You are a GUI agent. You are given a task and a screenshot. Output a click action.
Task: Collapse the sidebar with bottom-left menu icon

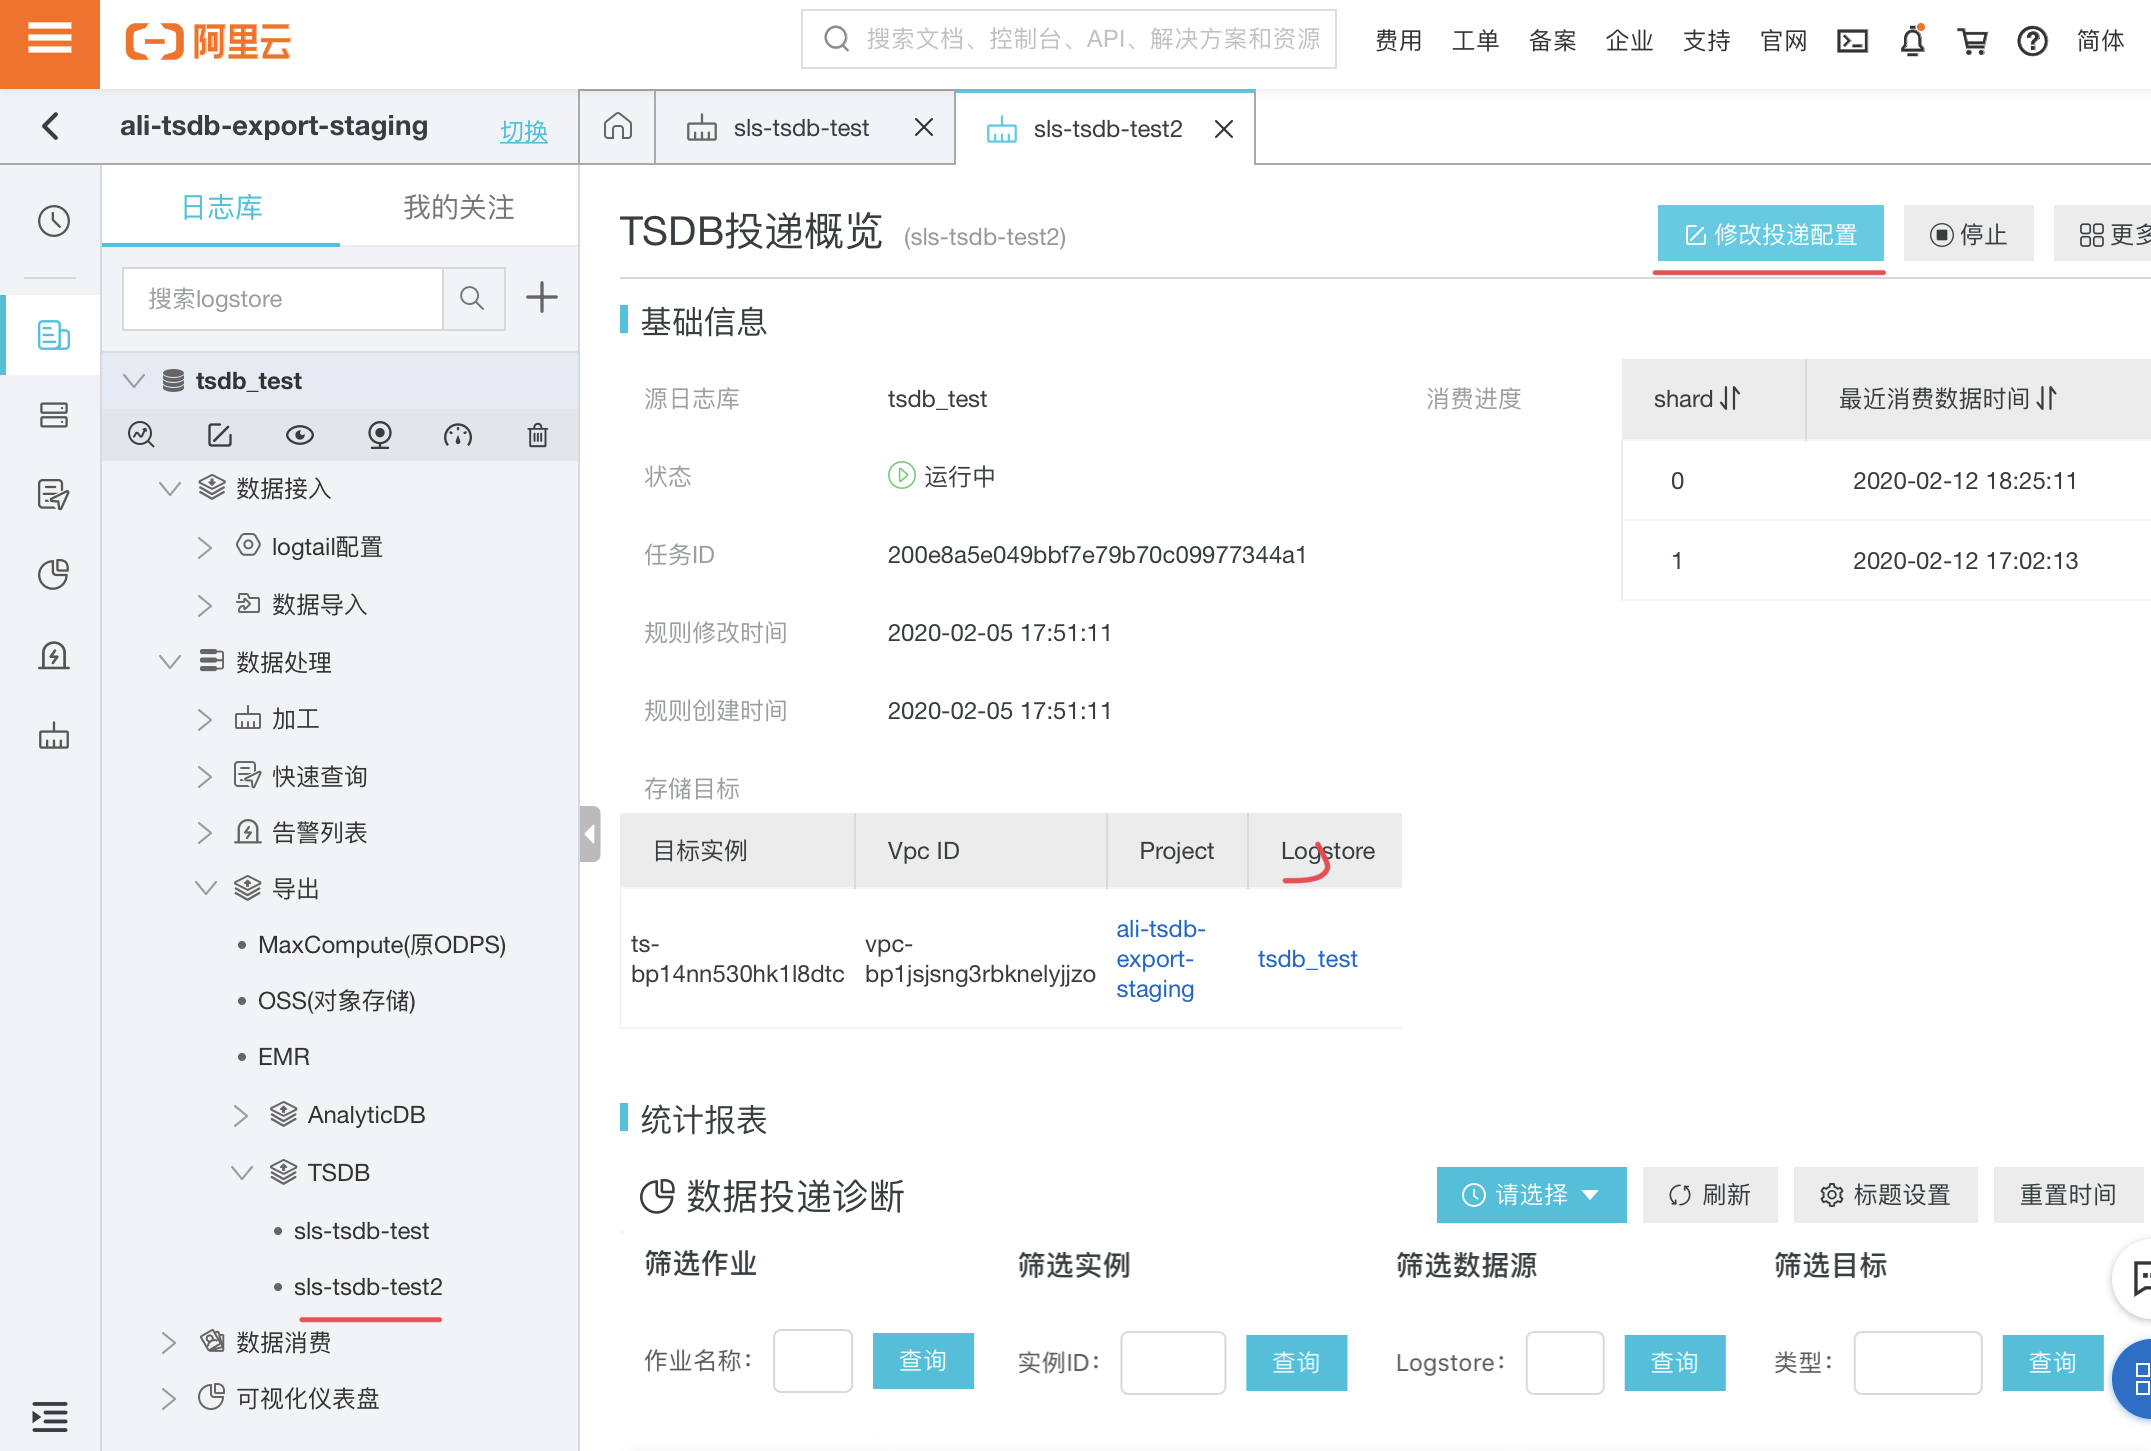[49, 1416]
